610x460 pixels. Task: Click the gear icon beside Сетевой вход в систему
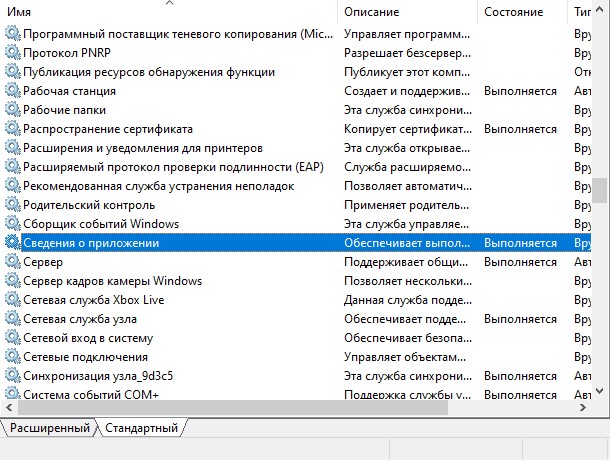[12, 338]
